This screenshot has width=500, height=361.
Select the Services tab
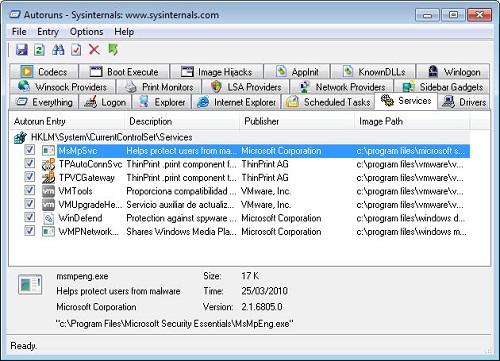[406, 101]
